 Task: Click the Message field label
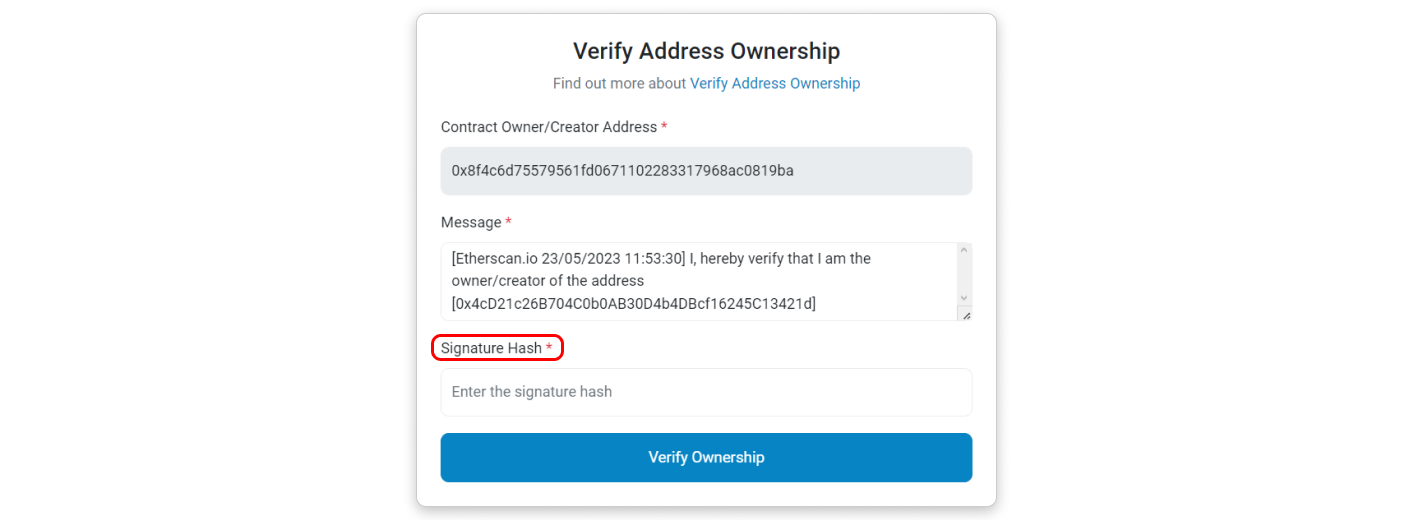coord(471,222)
